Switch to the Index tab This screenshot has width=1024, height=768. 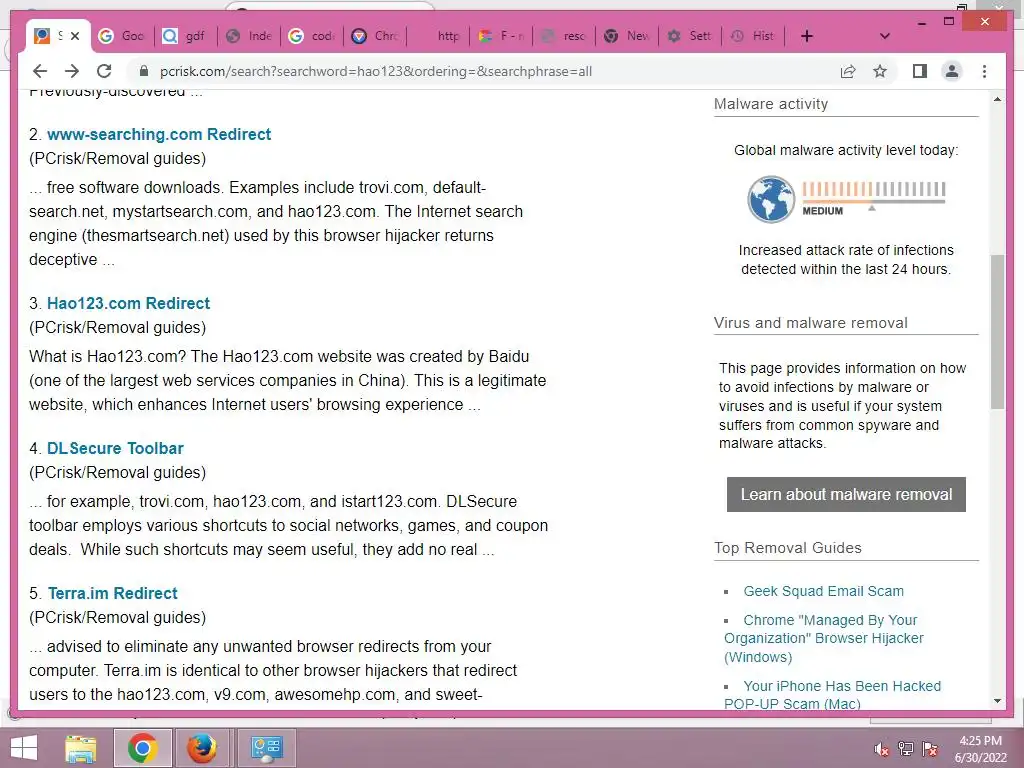(x=249, y=36)
